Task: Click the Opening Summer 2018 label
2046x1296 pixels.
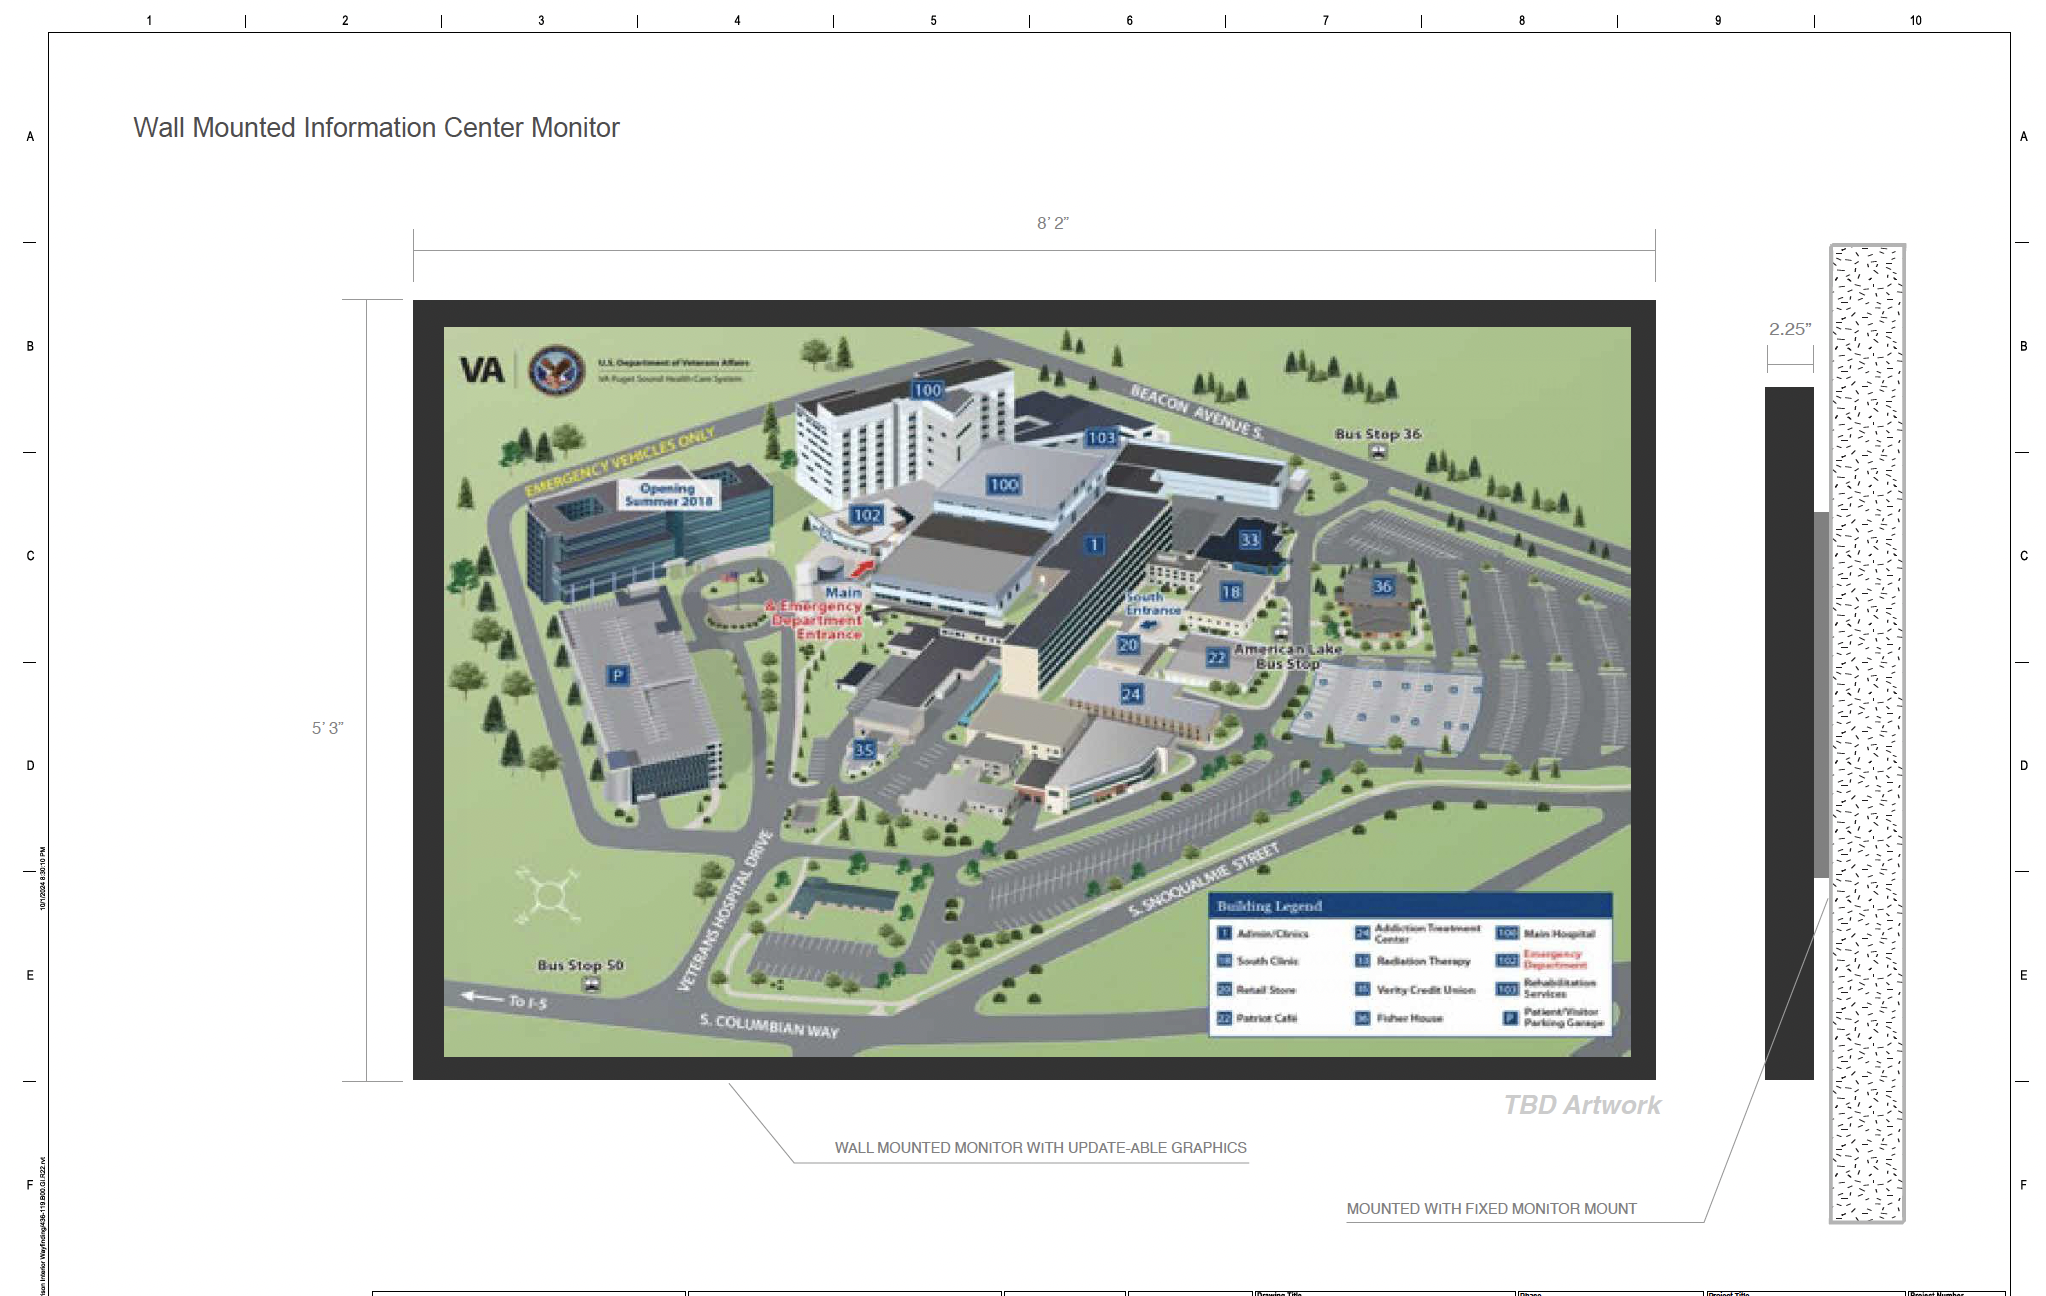Action: click(x=668, y=495)
